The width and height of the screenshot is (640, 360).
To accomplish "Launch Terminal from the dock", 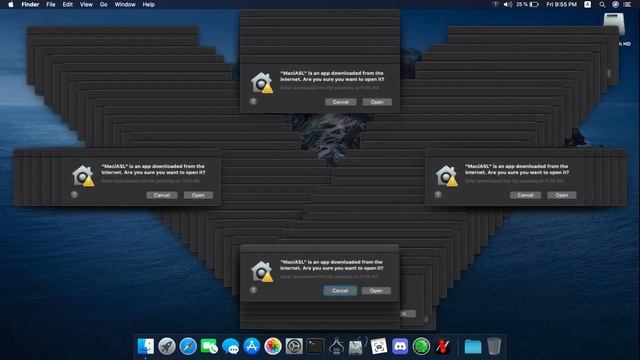I will tap(315, 347).
